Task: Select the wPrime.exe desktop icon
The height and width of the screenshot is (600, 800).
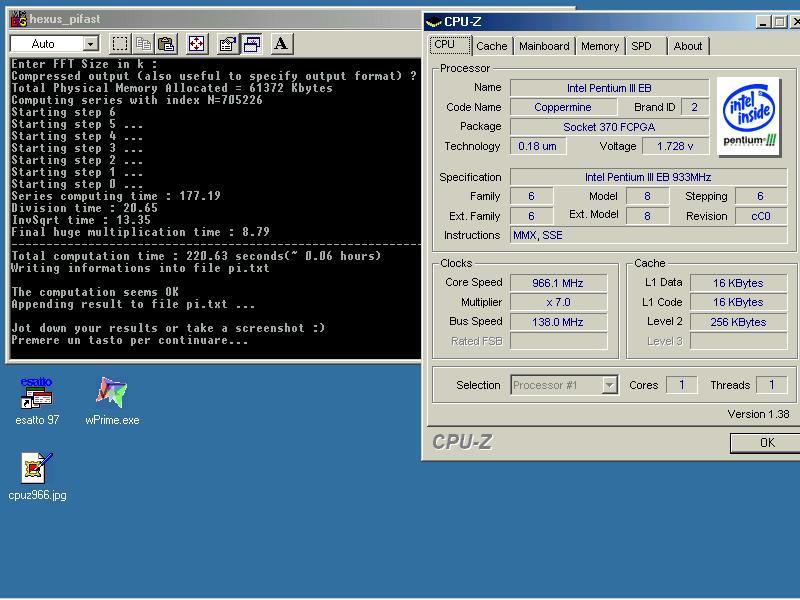Action: coord(112,401)
